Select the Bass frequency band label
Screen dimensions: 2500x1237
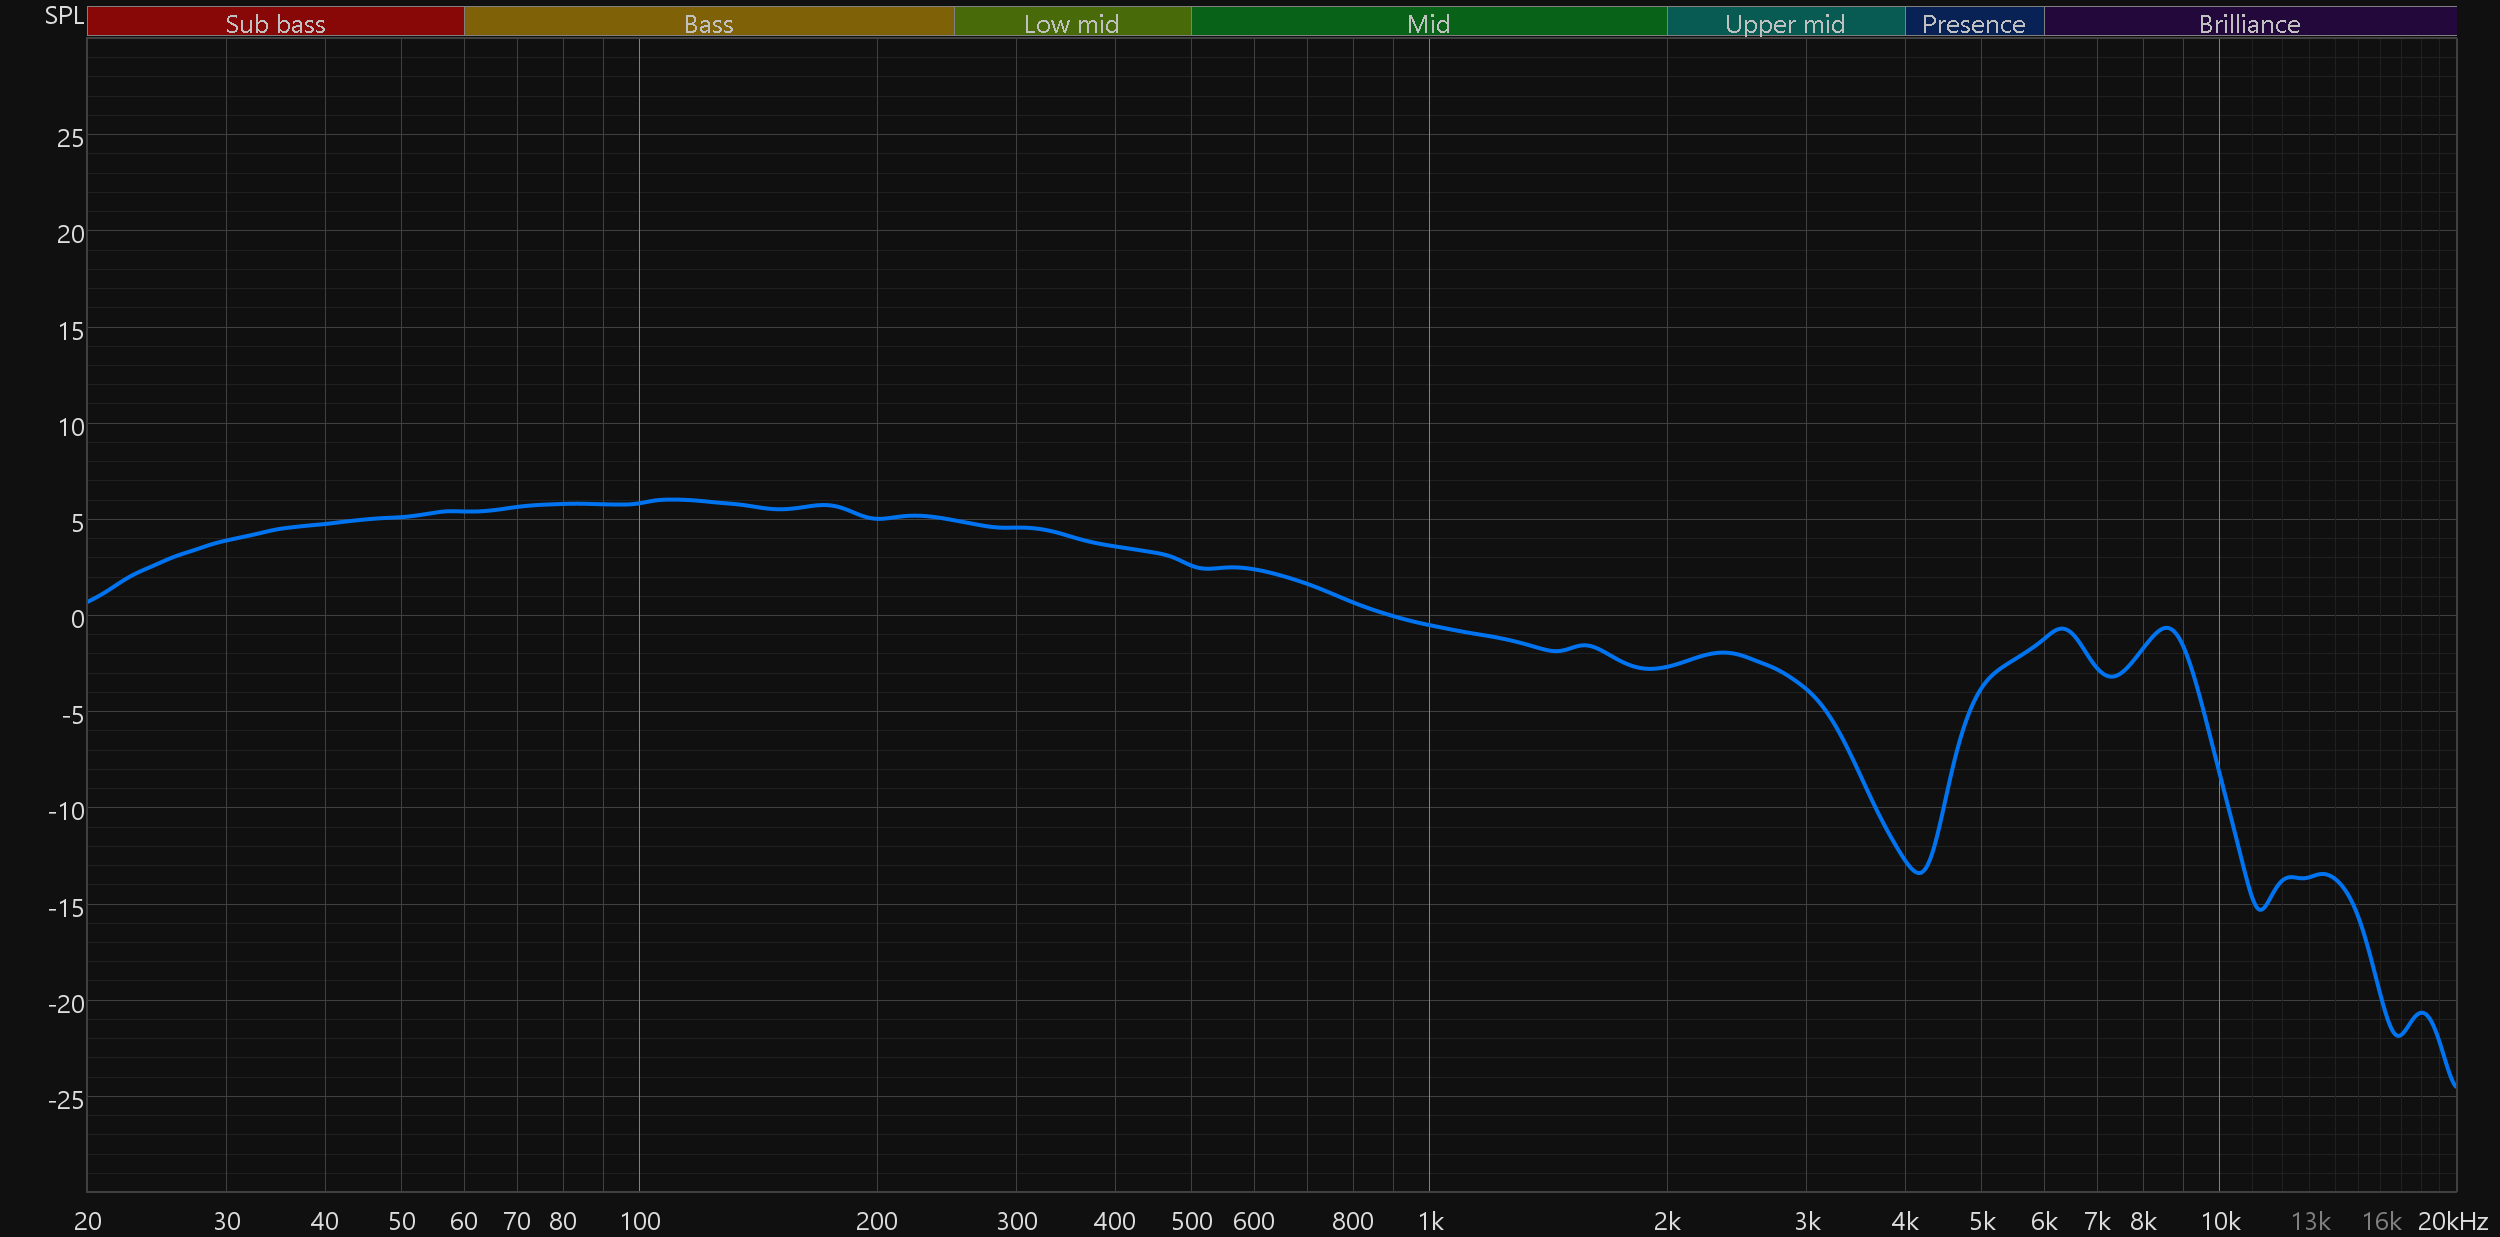click(x=708, y=23)
